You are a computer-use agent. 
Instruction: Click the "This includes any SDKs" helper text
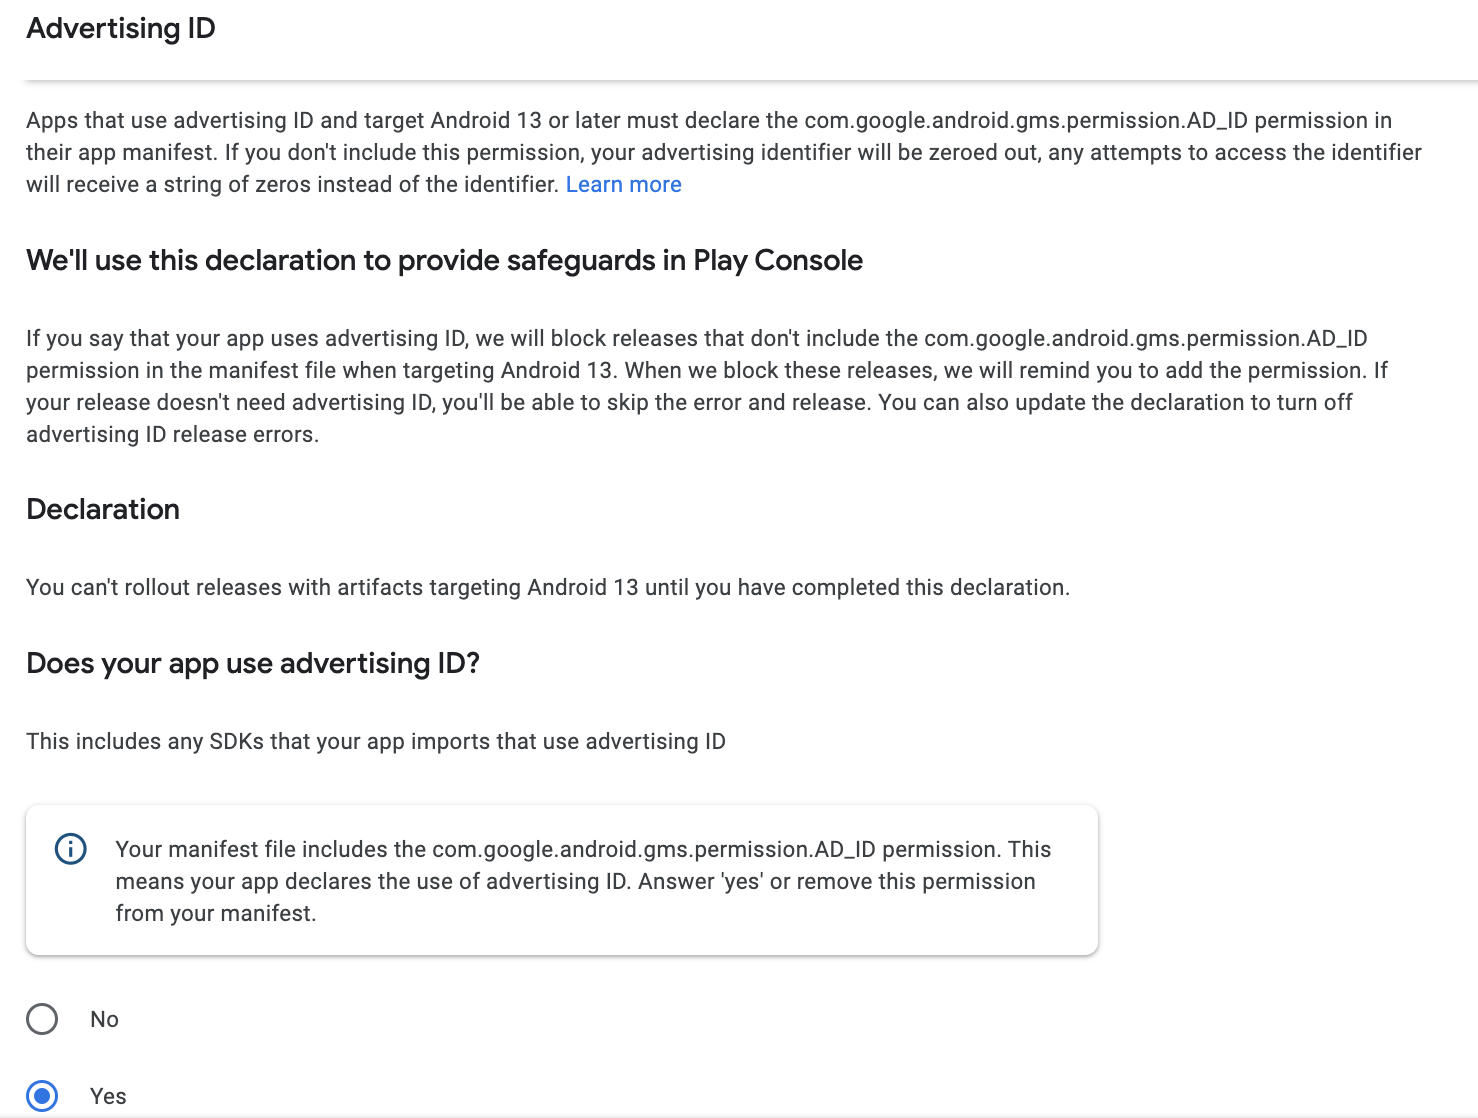375,742
